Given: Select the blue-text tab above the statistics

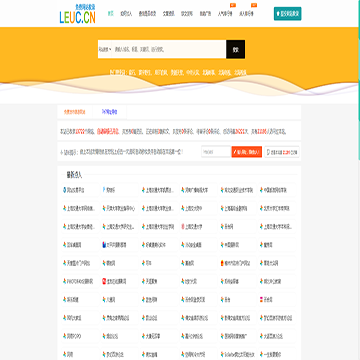Looking at the screenshot, I should (x=110, y=112).
